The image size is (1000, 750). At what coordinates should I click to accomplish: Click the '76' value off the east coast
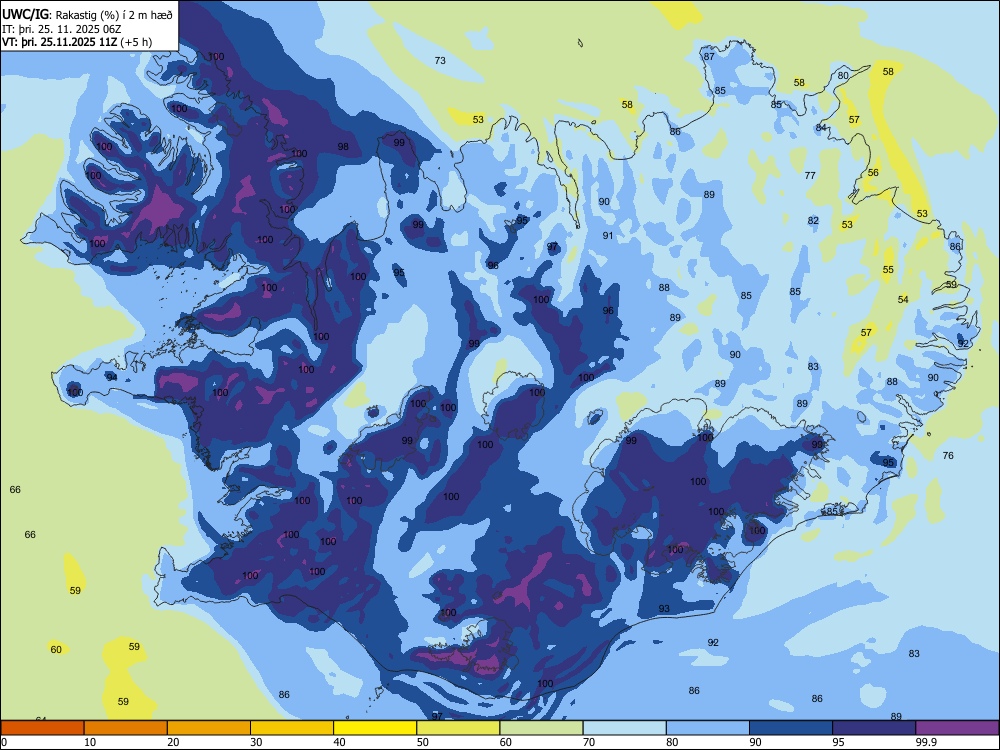pyautogui.click(x=948, y=455)
